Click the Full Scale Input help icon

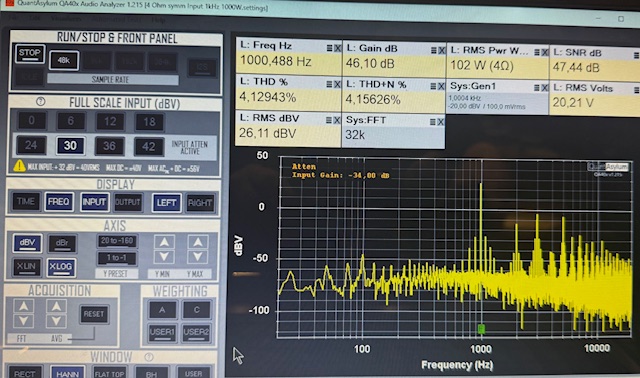point(40,101)
